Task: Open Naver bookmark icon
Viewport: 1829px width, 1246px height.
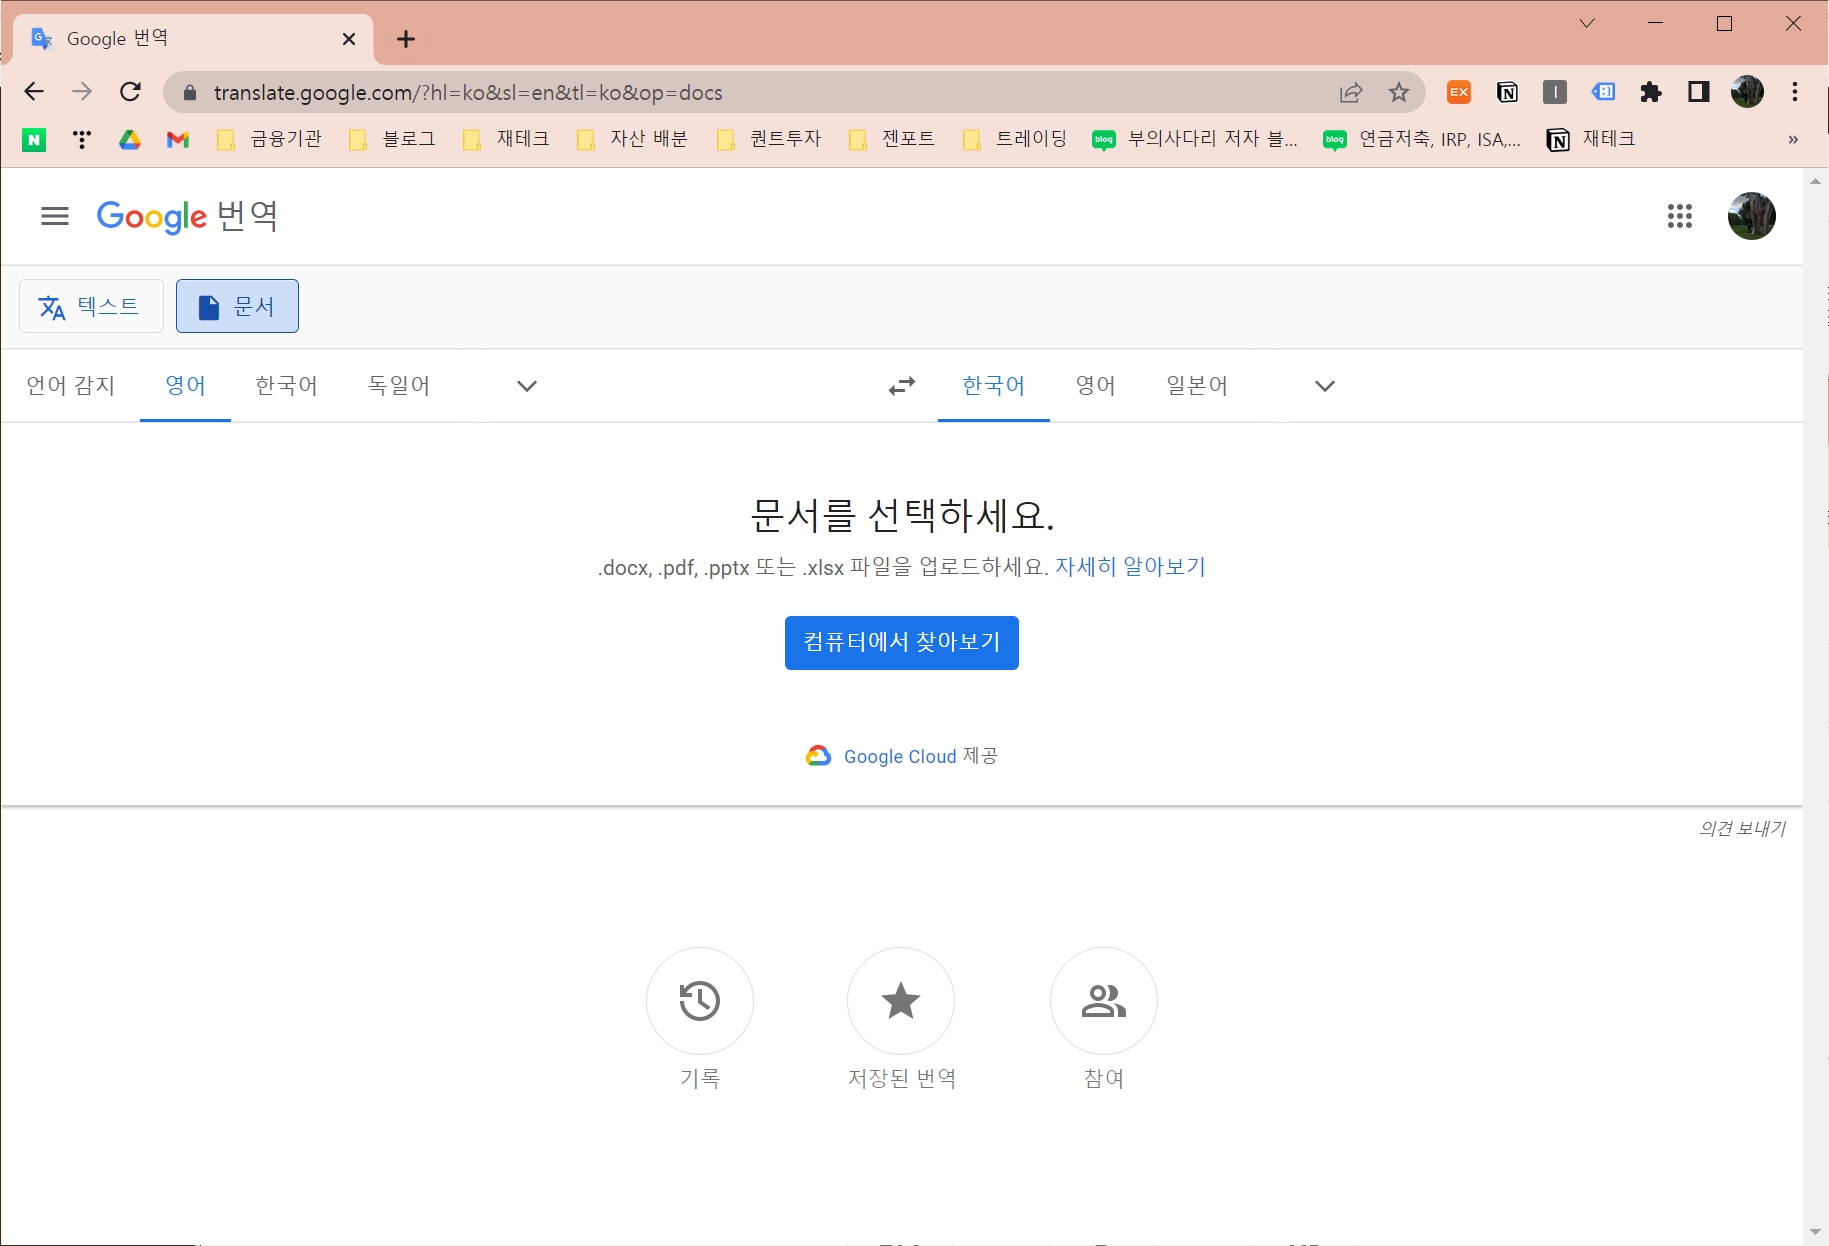Action: (x=34, y=140)
